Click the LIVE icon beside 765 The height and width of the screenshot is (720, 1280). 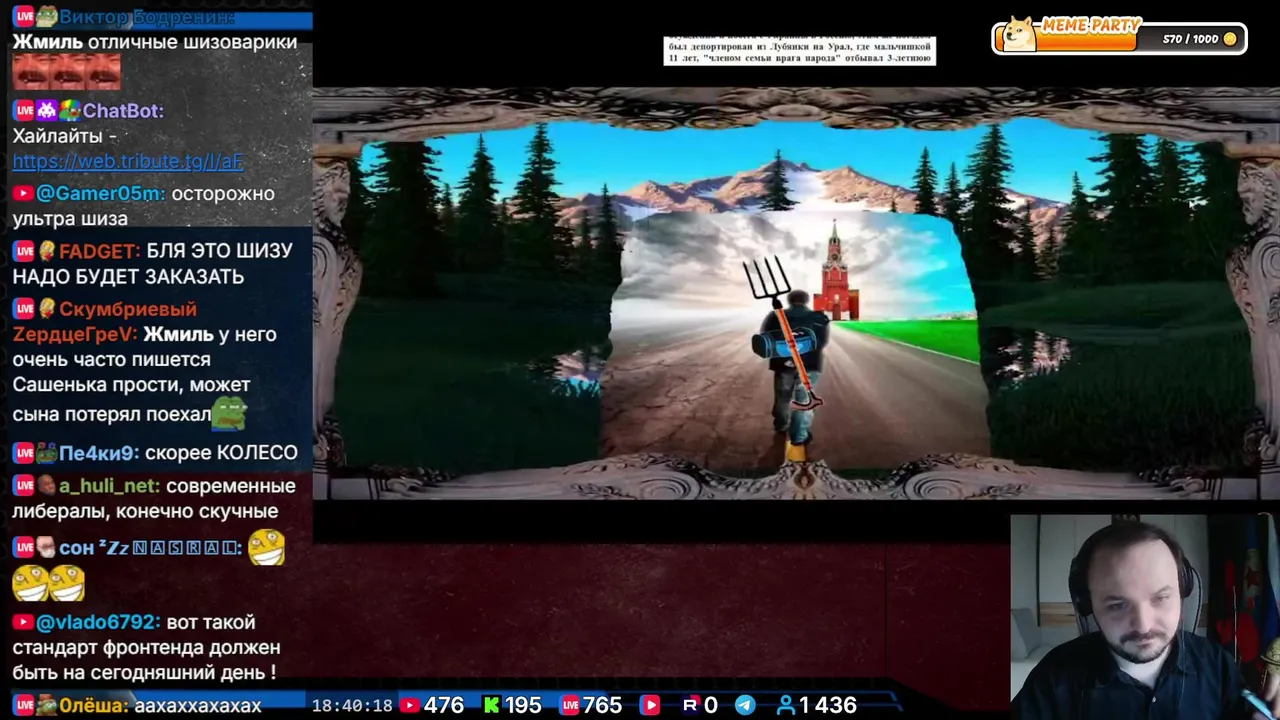570,705
